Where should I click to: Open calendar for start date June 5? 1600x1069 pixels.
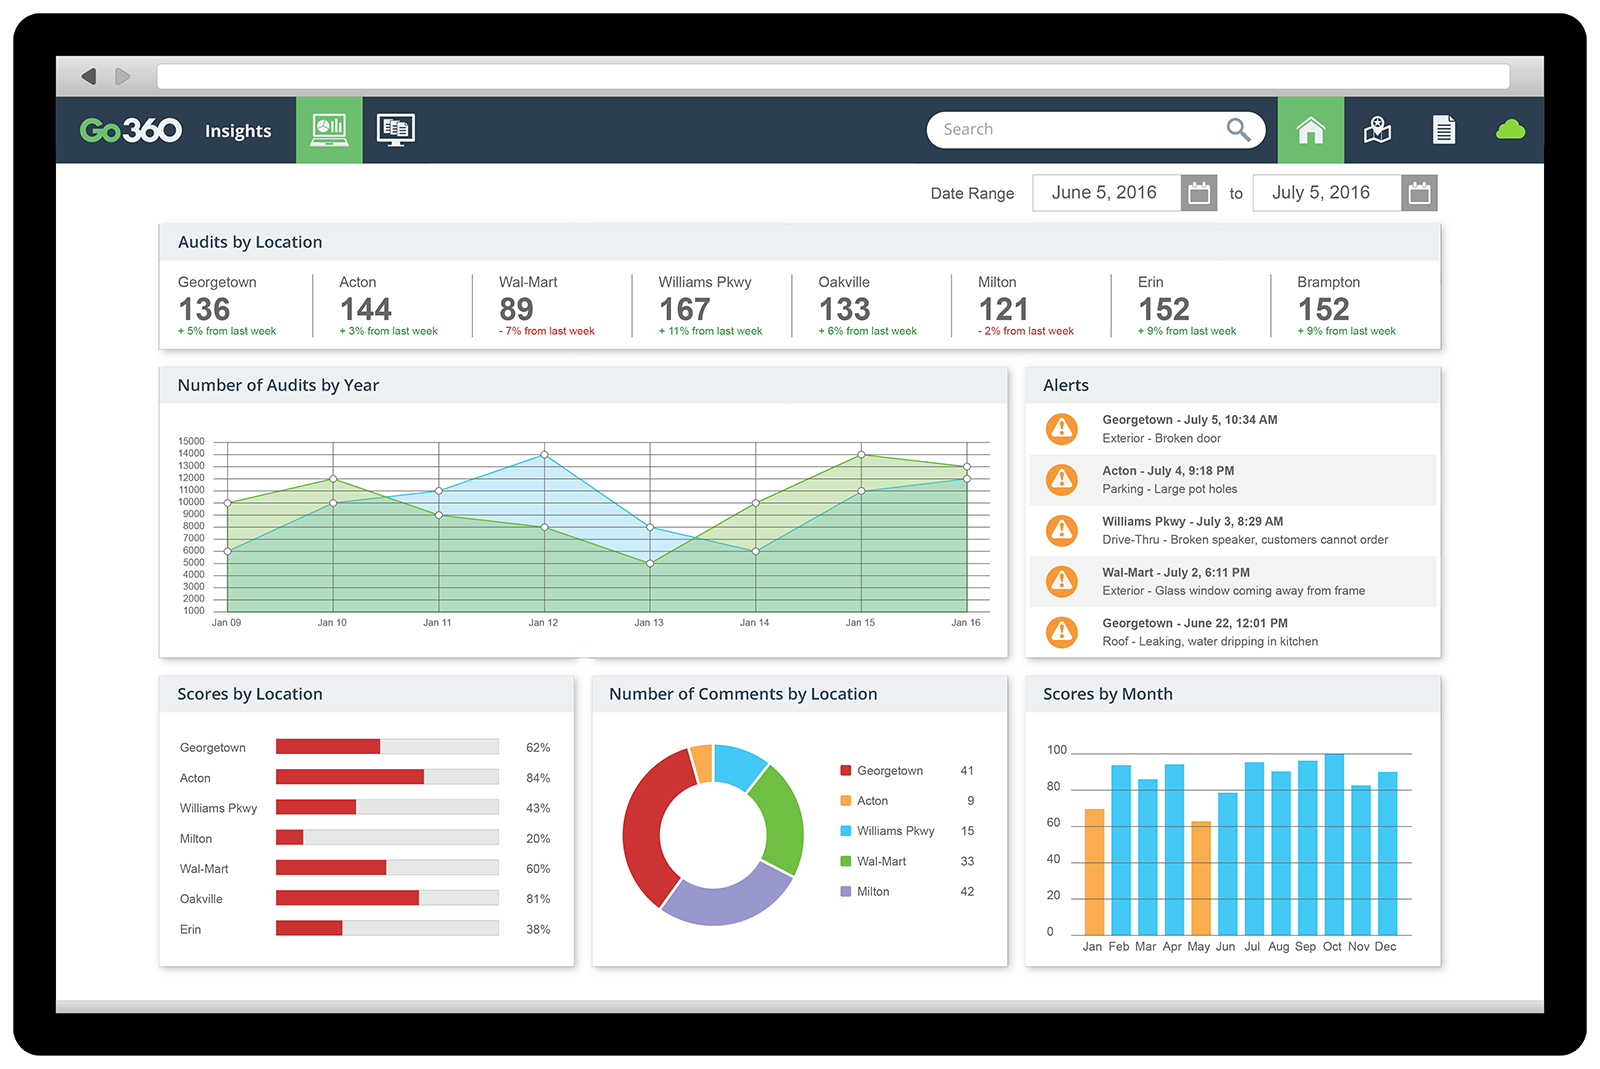[x=1199, y=193]
